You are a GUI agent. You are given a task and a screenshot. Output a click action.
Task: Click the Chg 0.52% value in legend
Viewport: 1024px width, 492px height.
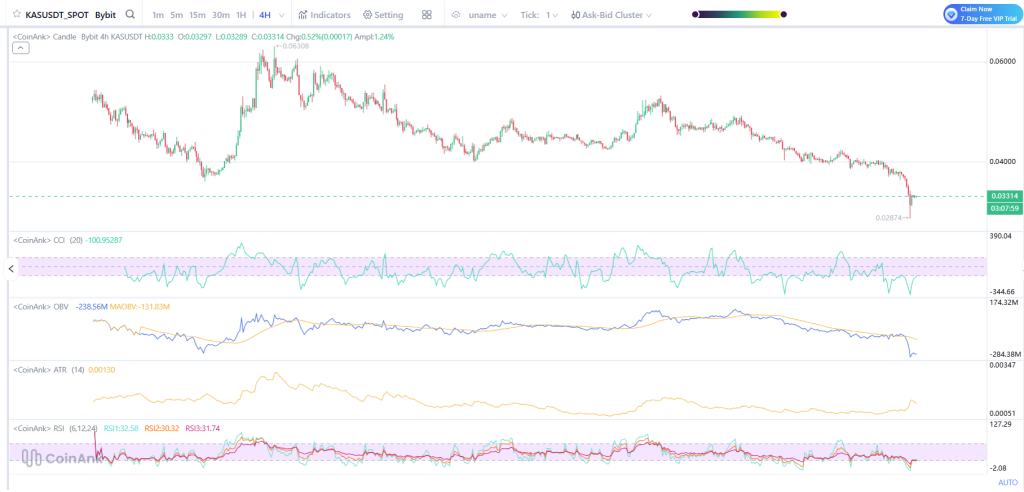coord(321,37)
